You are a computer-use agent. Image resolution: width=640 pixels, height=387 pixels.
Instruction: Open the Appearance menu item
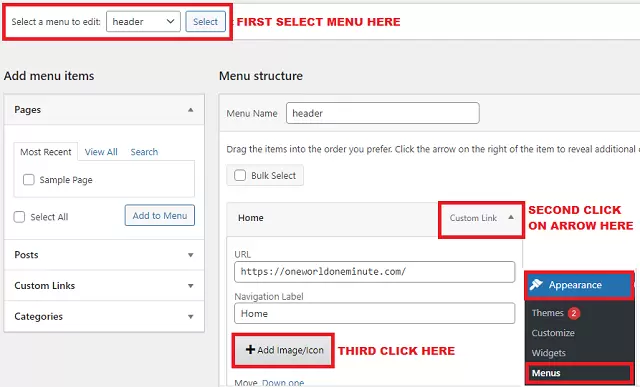click(x=579, y=285)
